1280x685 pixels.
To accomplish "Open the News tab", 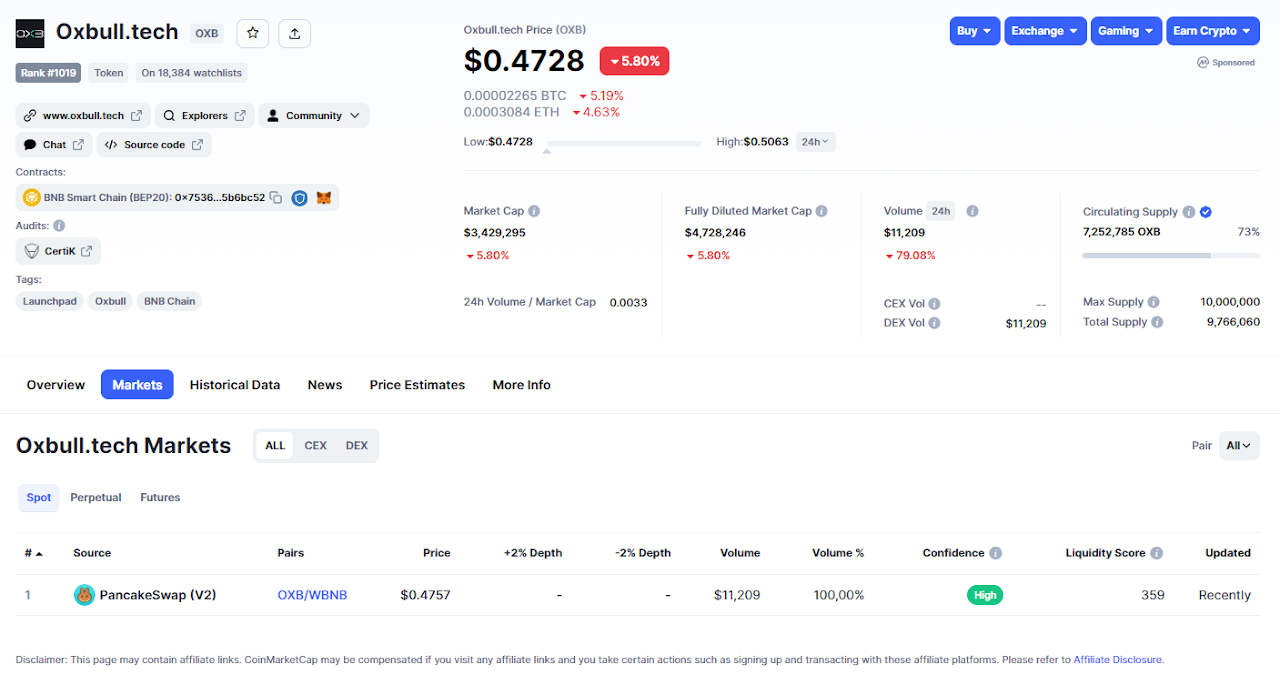I will [325, 385].
